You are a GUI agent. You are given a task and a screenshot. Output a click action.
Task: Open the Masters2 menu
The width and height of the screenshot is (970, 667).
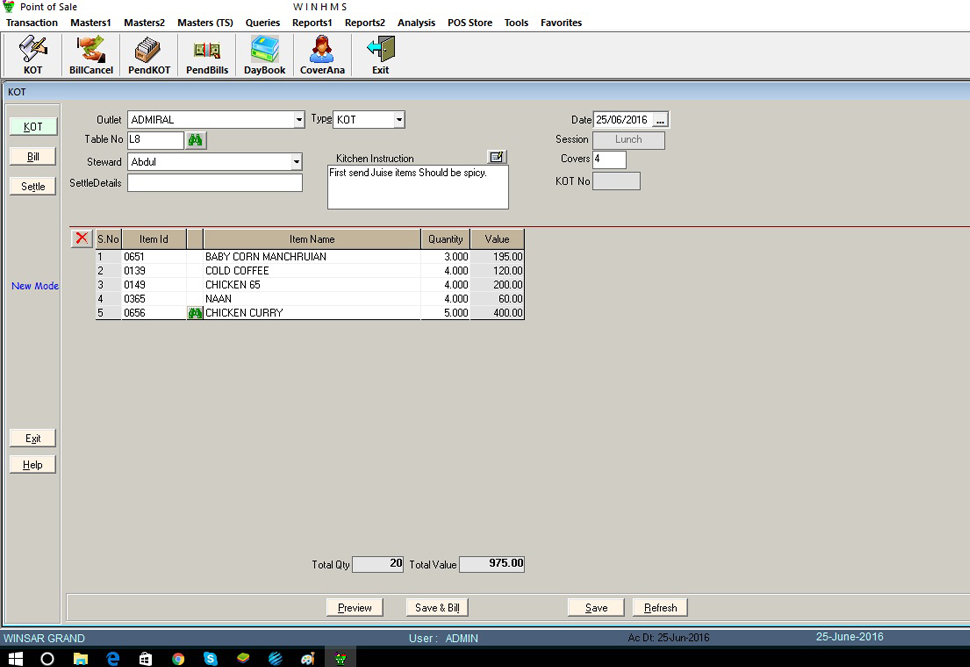144,23
